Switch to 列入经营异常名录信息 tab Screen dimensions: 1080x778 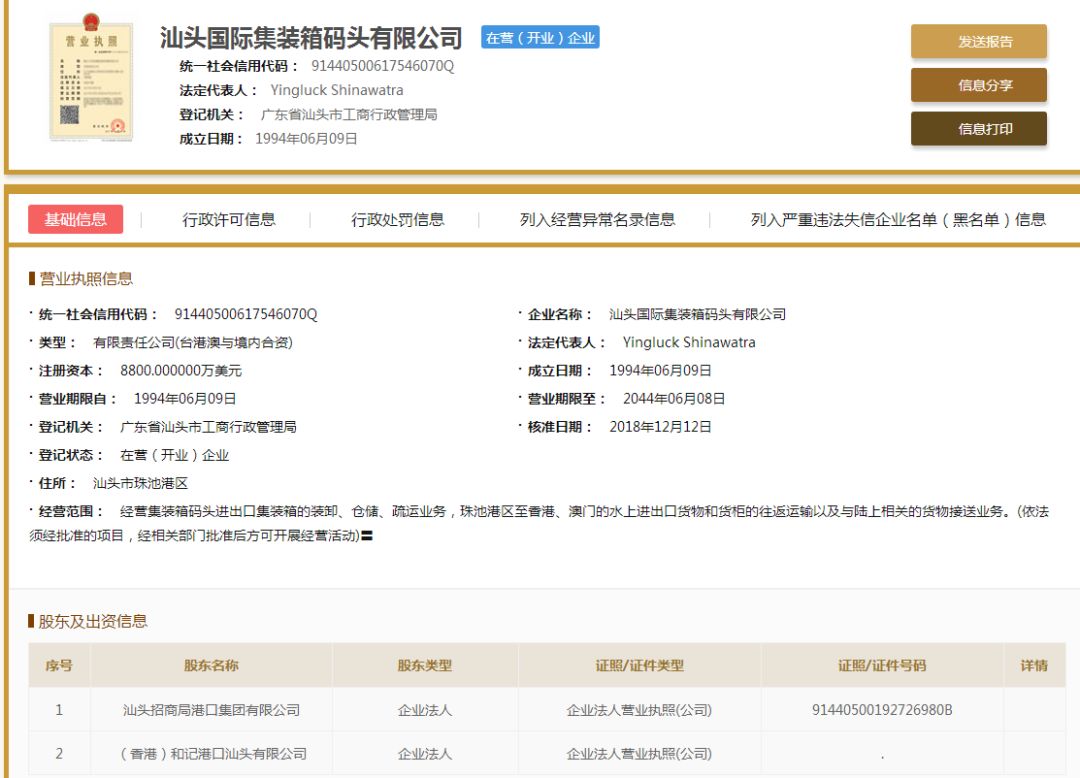pos(597,220)
